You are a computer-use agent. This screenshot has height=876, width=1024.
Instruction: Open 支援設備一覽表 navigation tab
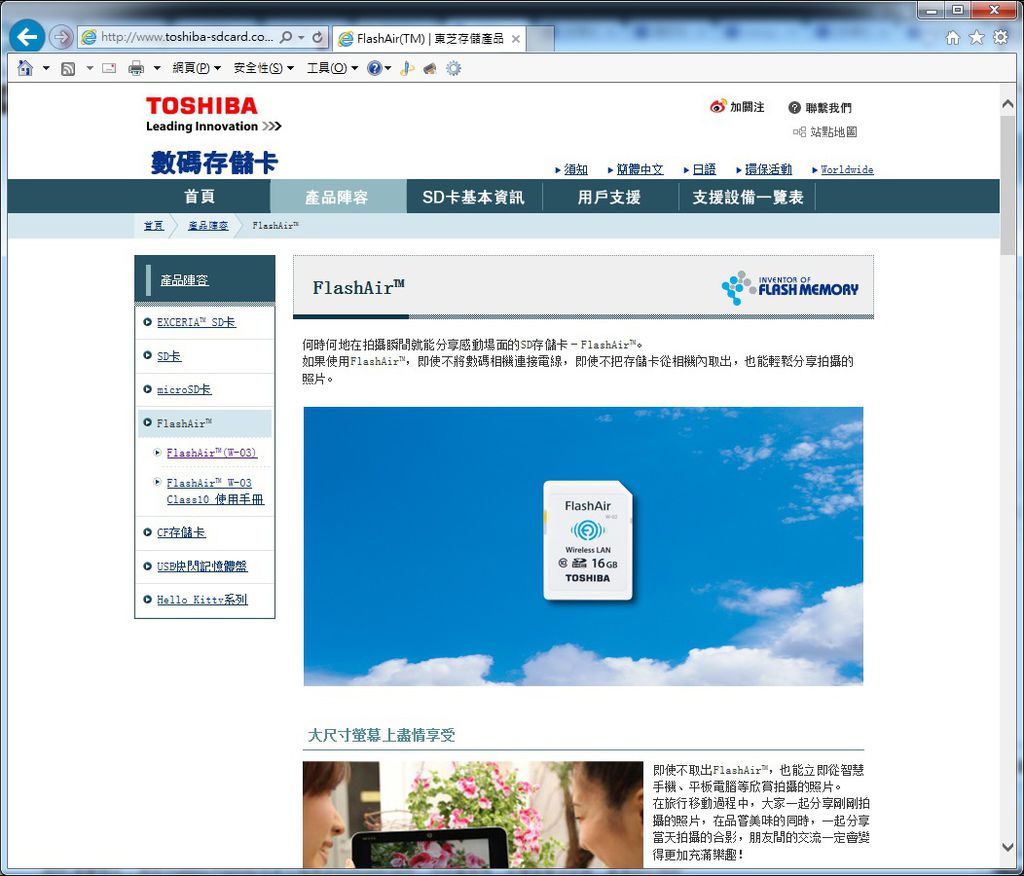(x=747, y=196)
